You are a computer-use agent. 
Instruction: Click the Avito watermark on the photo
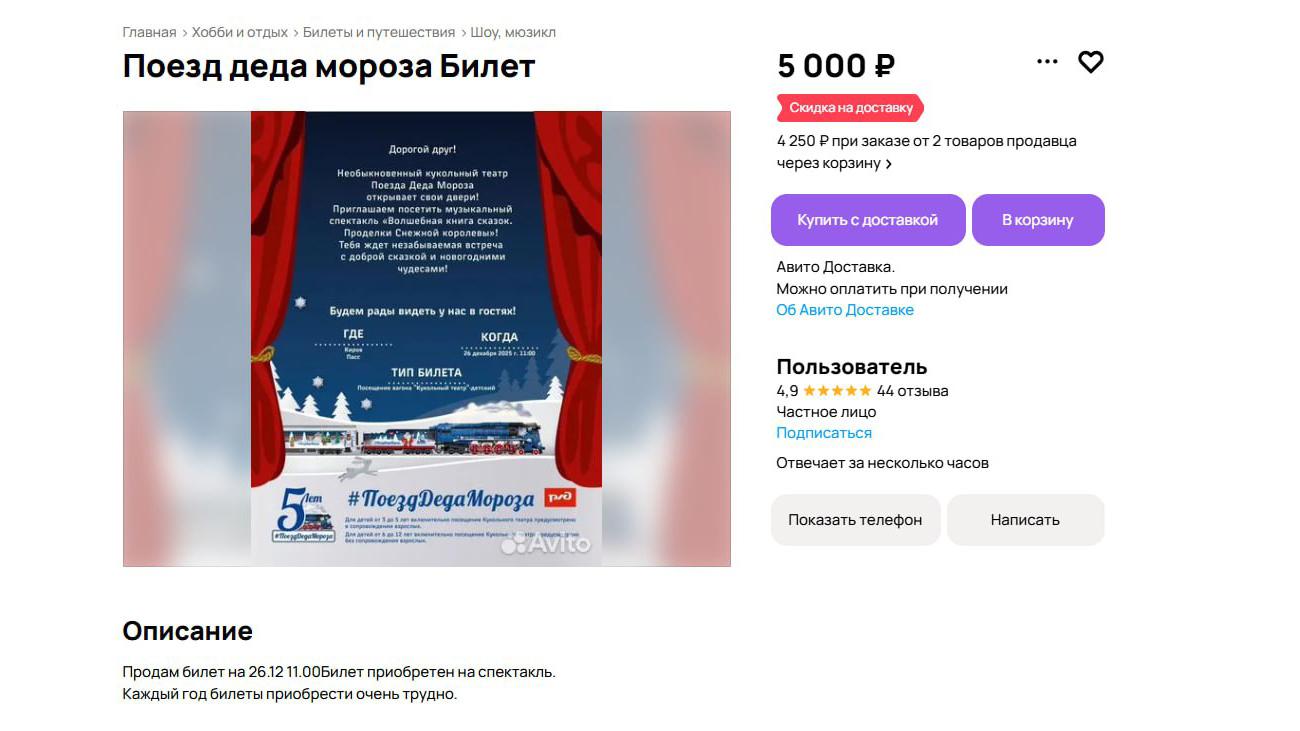546,544
